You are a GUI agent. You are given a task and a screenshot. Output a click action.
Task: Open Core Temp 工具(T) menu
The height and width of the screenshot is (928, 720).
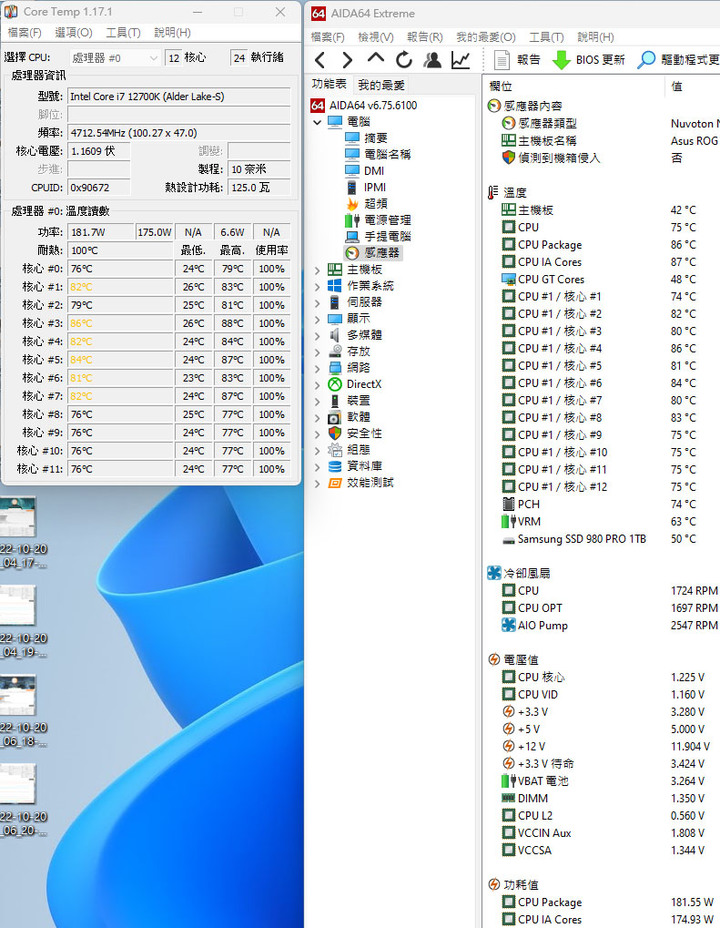(123, 33)
